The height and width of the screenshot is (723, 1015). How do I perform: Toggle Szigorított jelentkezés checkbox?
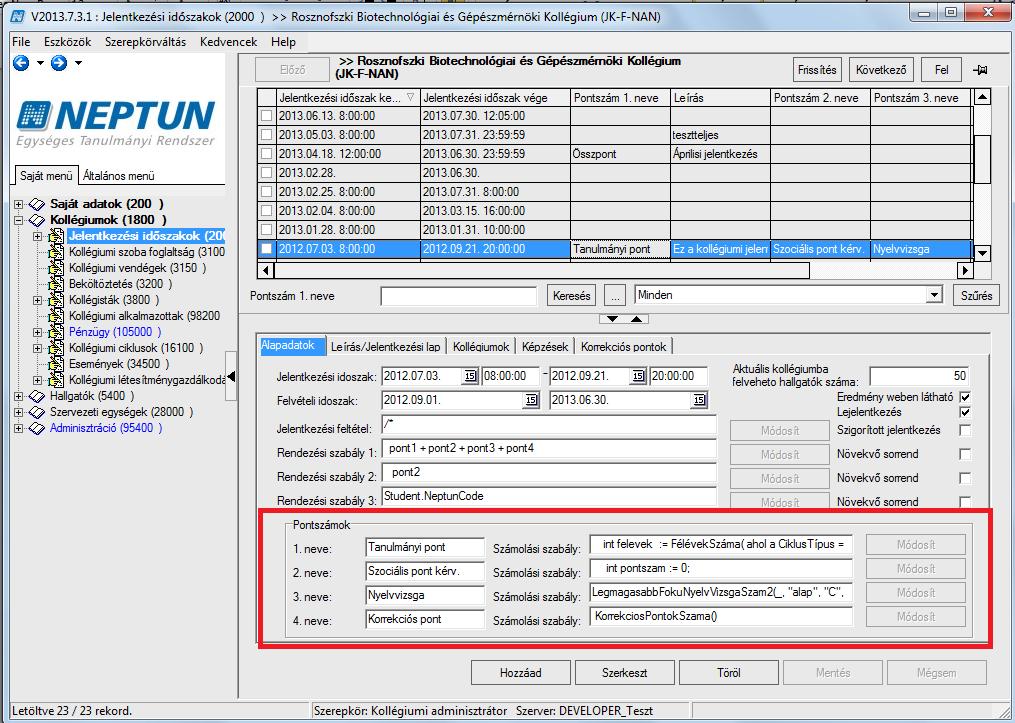pyautogui.click(x=965, y=430)
